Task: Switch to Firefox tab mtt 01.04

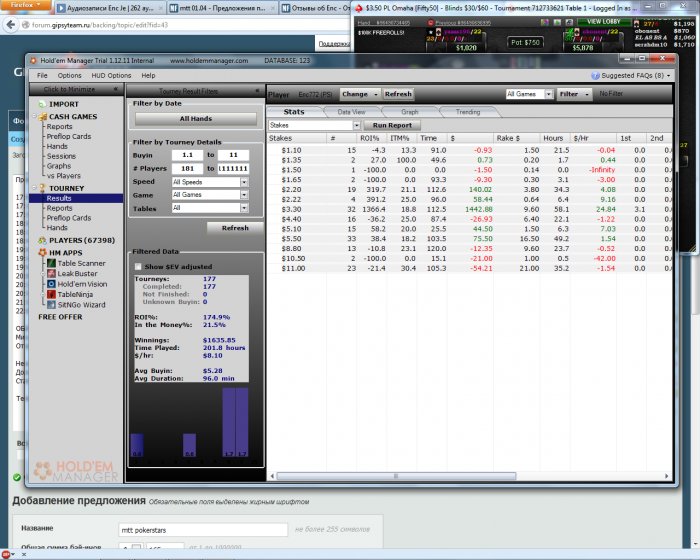Action: 222,8
